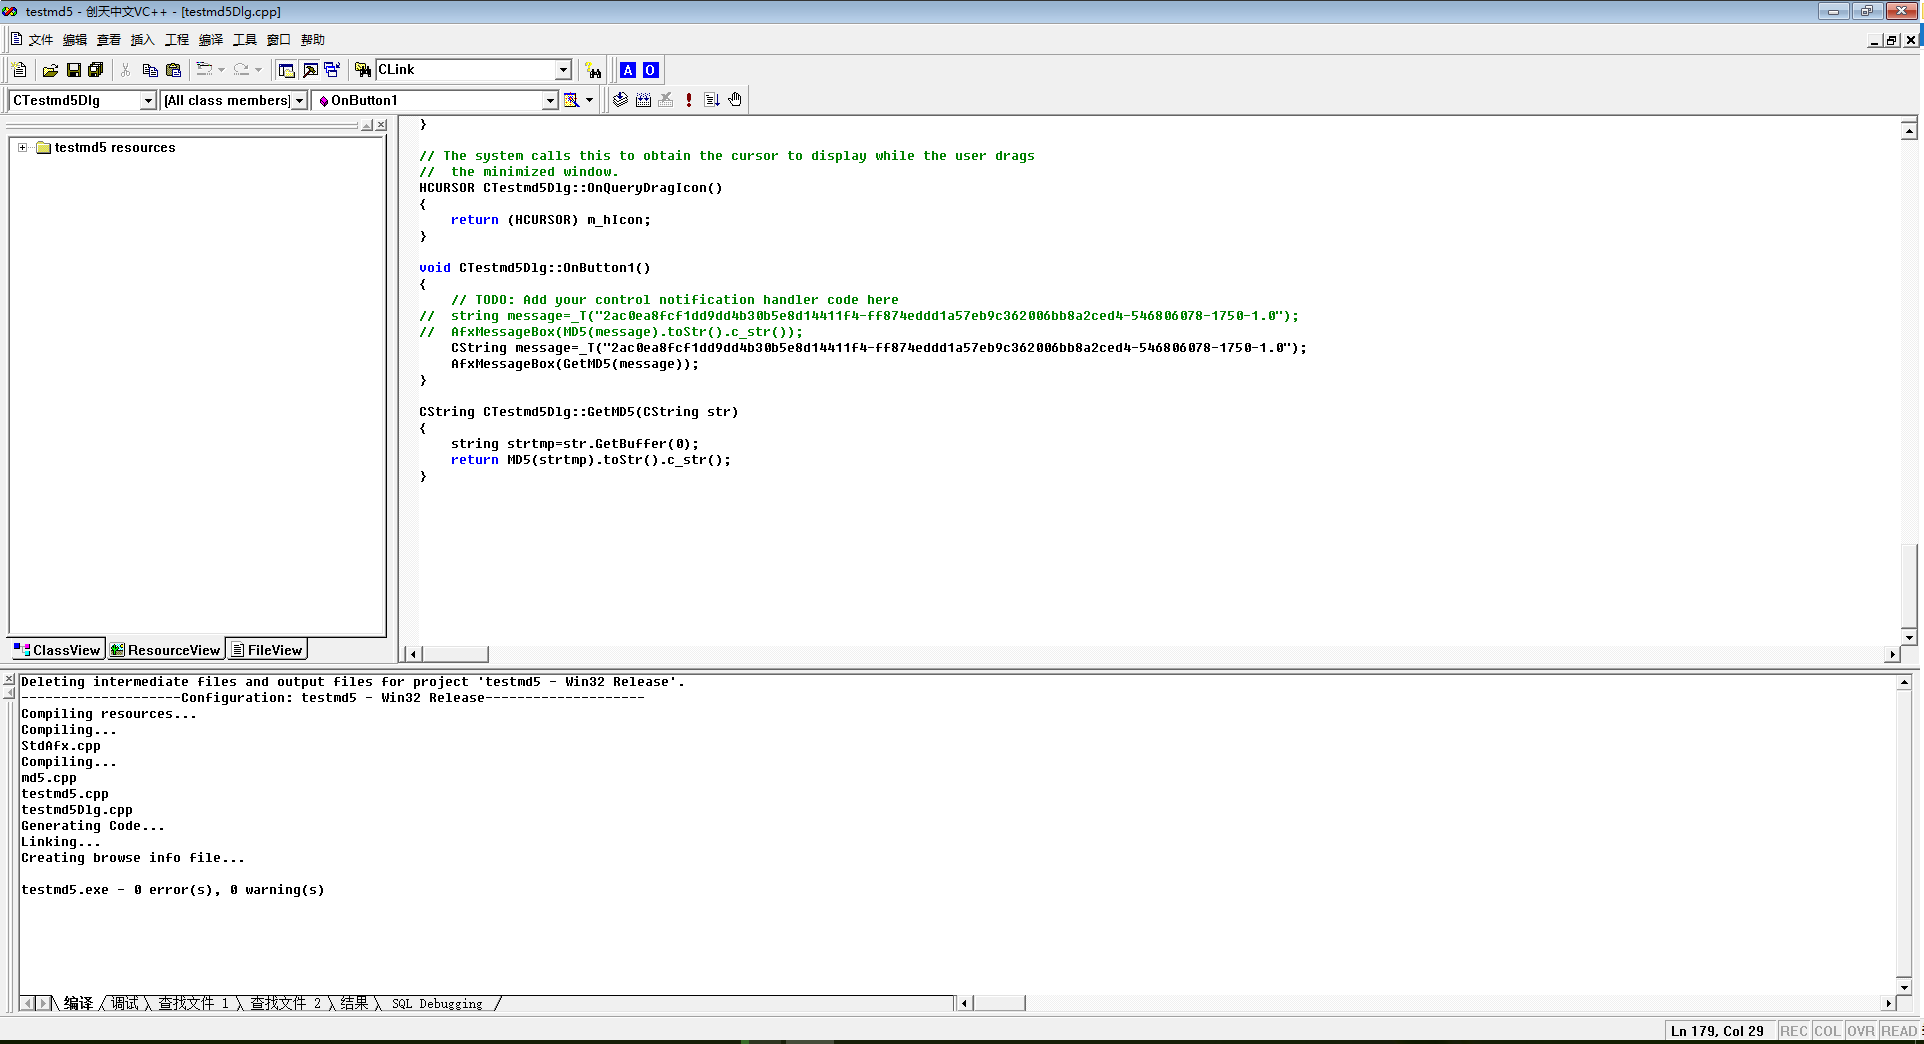Click the red exclamation Execute icon
This screenshot has width=1924, height=1044.
[689, 100]
